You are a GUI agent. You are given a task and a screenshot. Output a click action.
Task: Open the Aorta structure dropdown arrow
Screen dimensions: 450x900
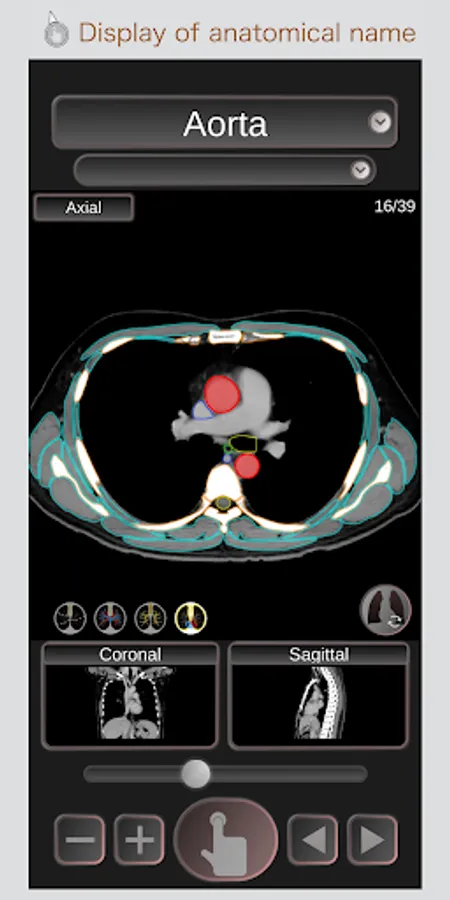click(x=379, y=122)
